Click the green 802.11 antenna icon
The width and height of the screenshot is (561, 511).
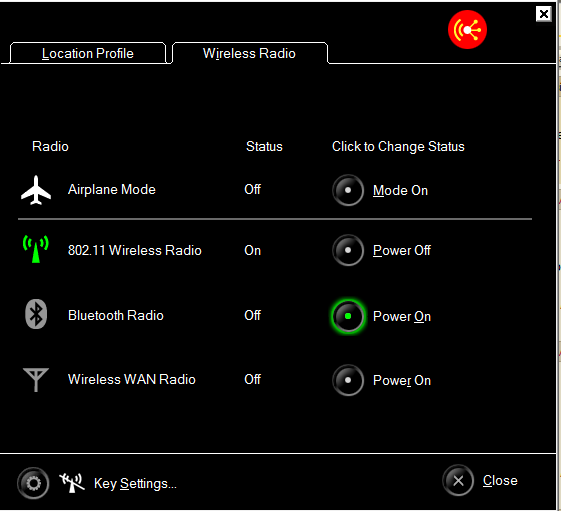[36, 249]
